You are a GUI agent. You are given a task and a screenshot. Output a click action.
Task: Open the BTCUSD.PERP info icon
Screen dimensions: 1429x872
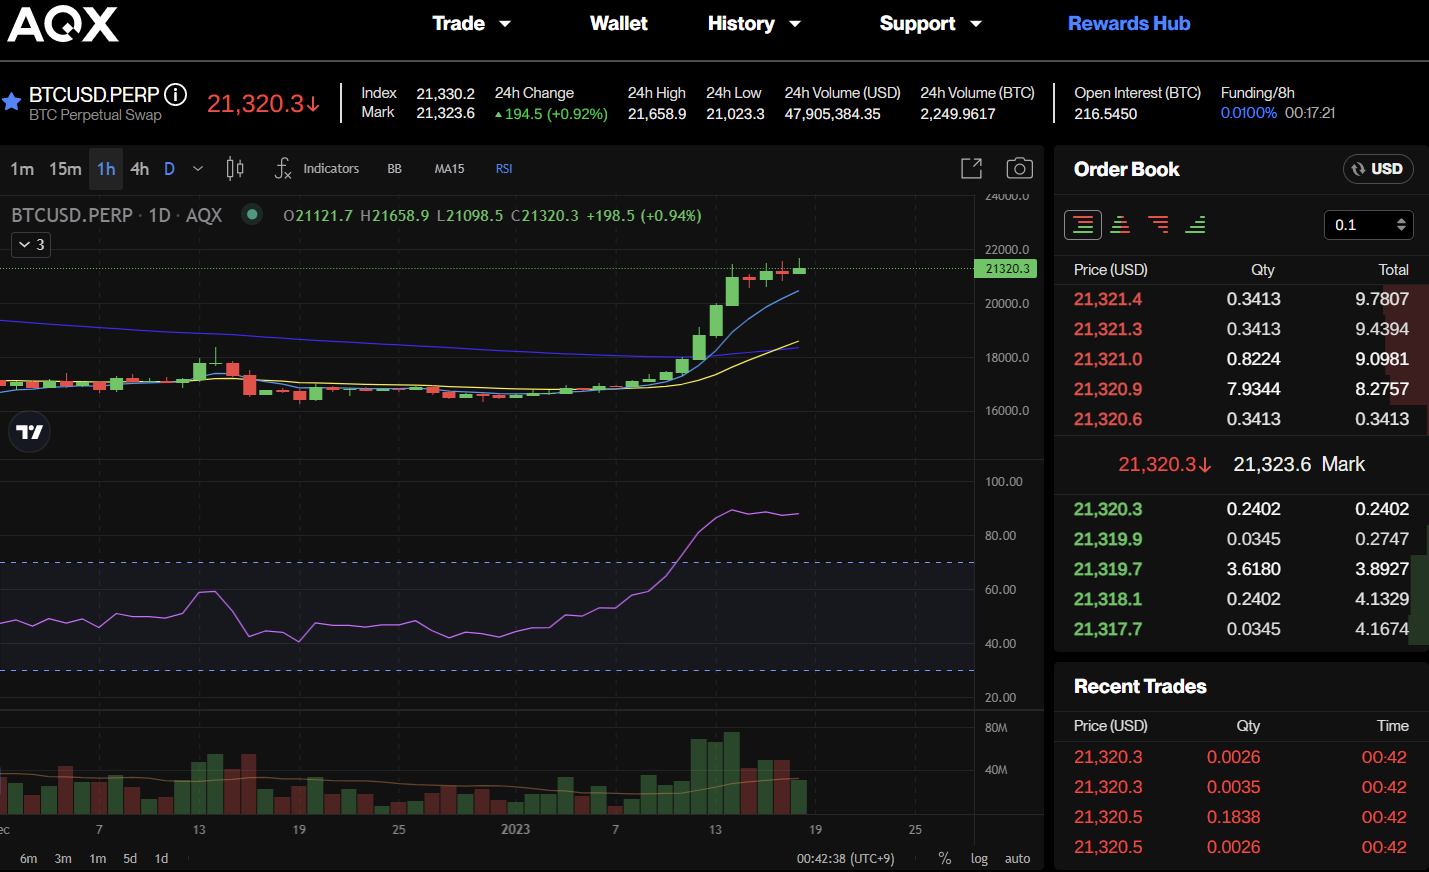pos(176,95)
